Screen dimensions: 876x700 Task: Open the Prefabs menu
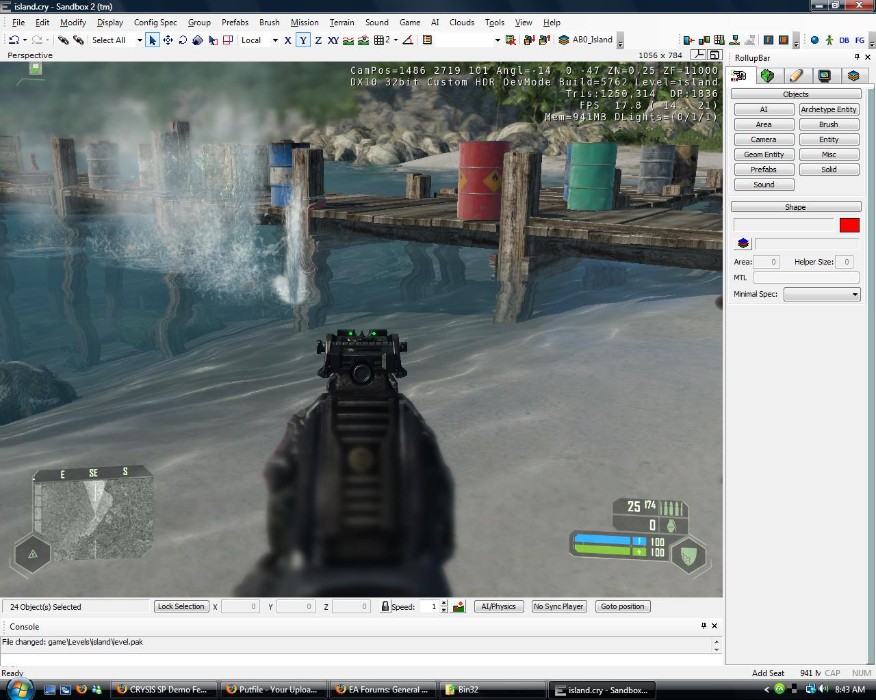point(235,22)
